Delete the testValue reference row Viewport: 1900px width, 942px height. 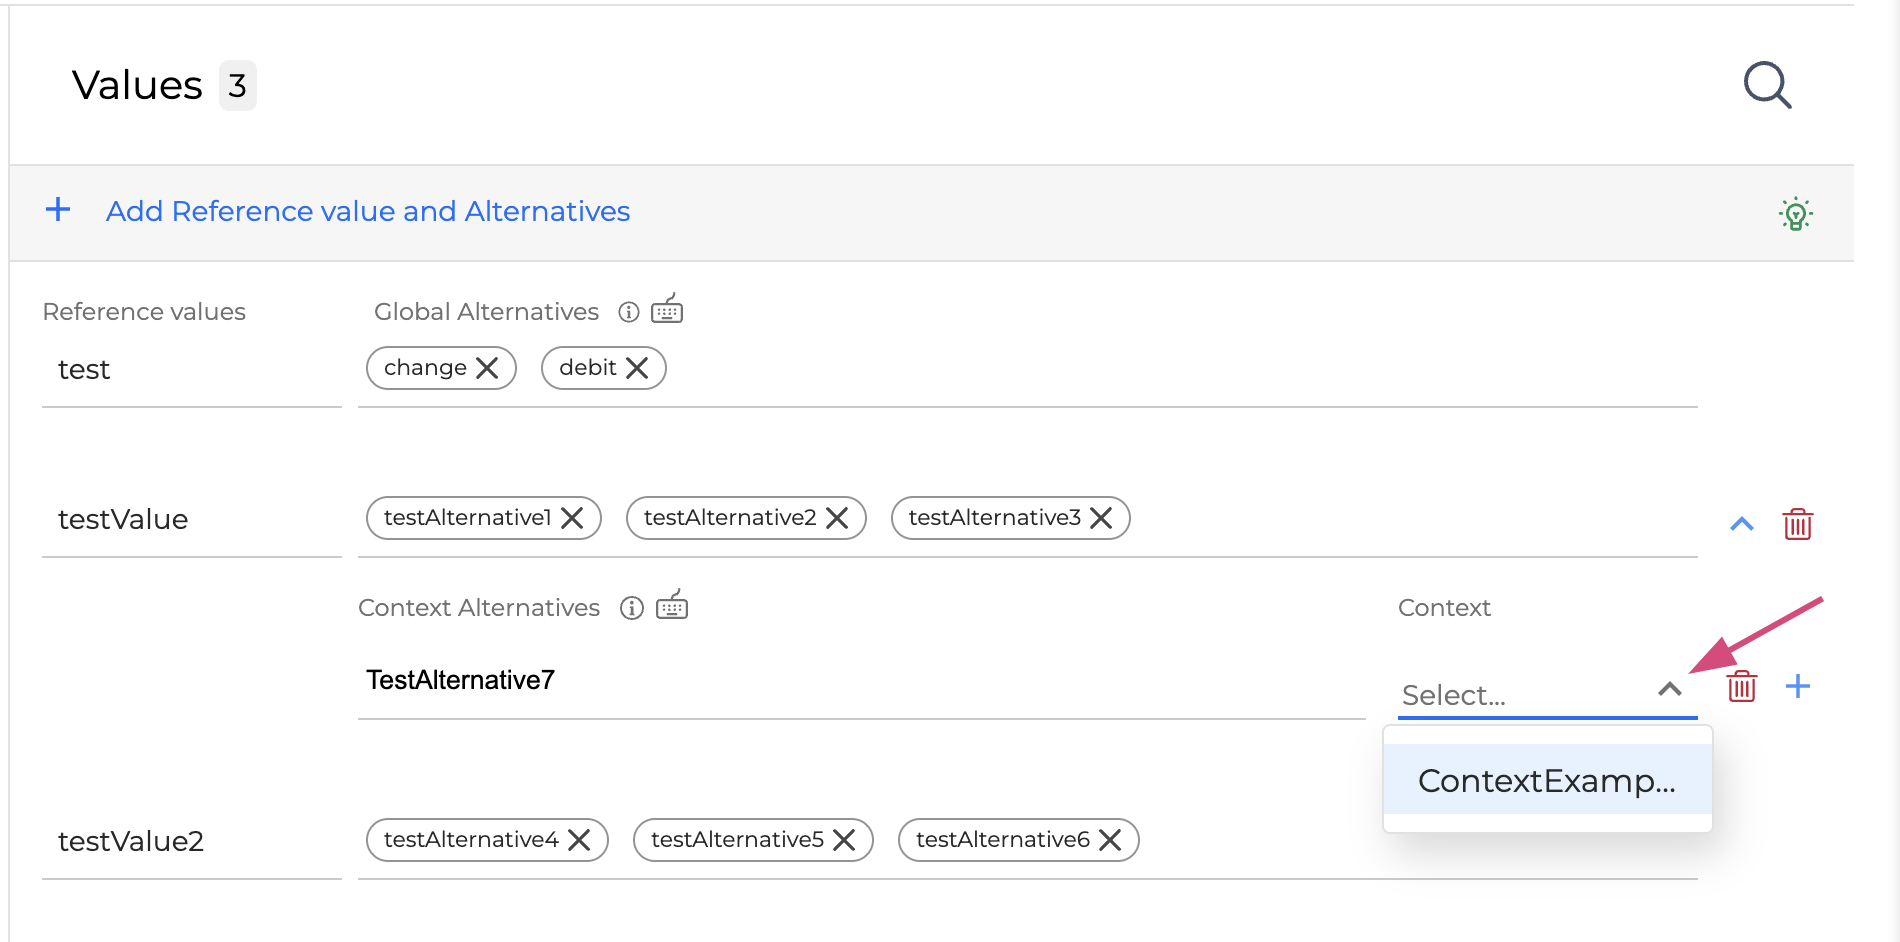click(1797, 524)
